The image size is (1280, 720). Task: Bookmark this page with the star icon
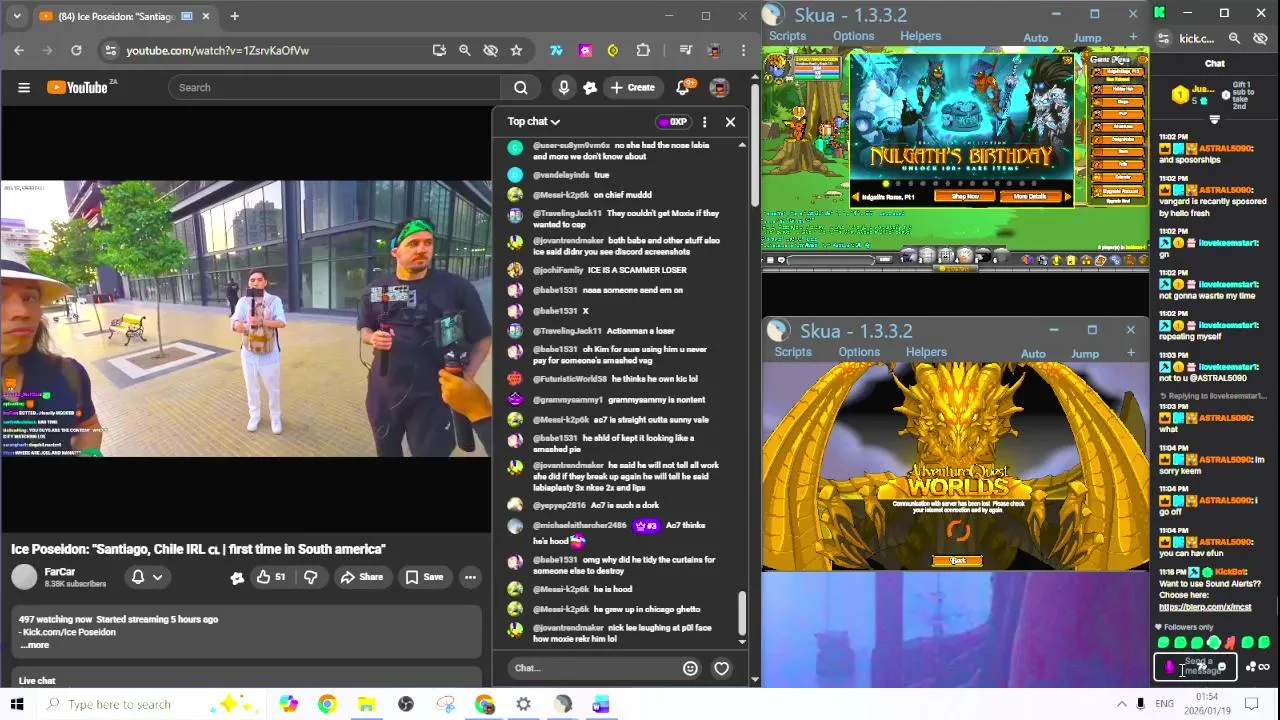tap(516, 50)
